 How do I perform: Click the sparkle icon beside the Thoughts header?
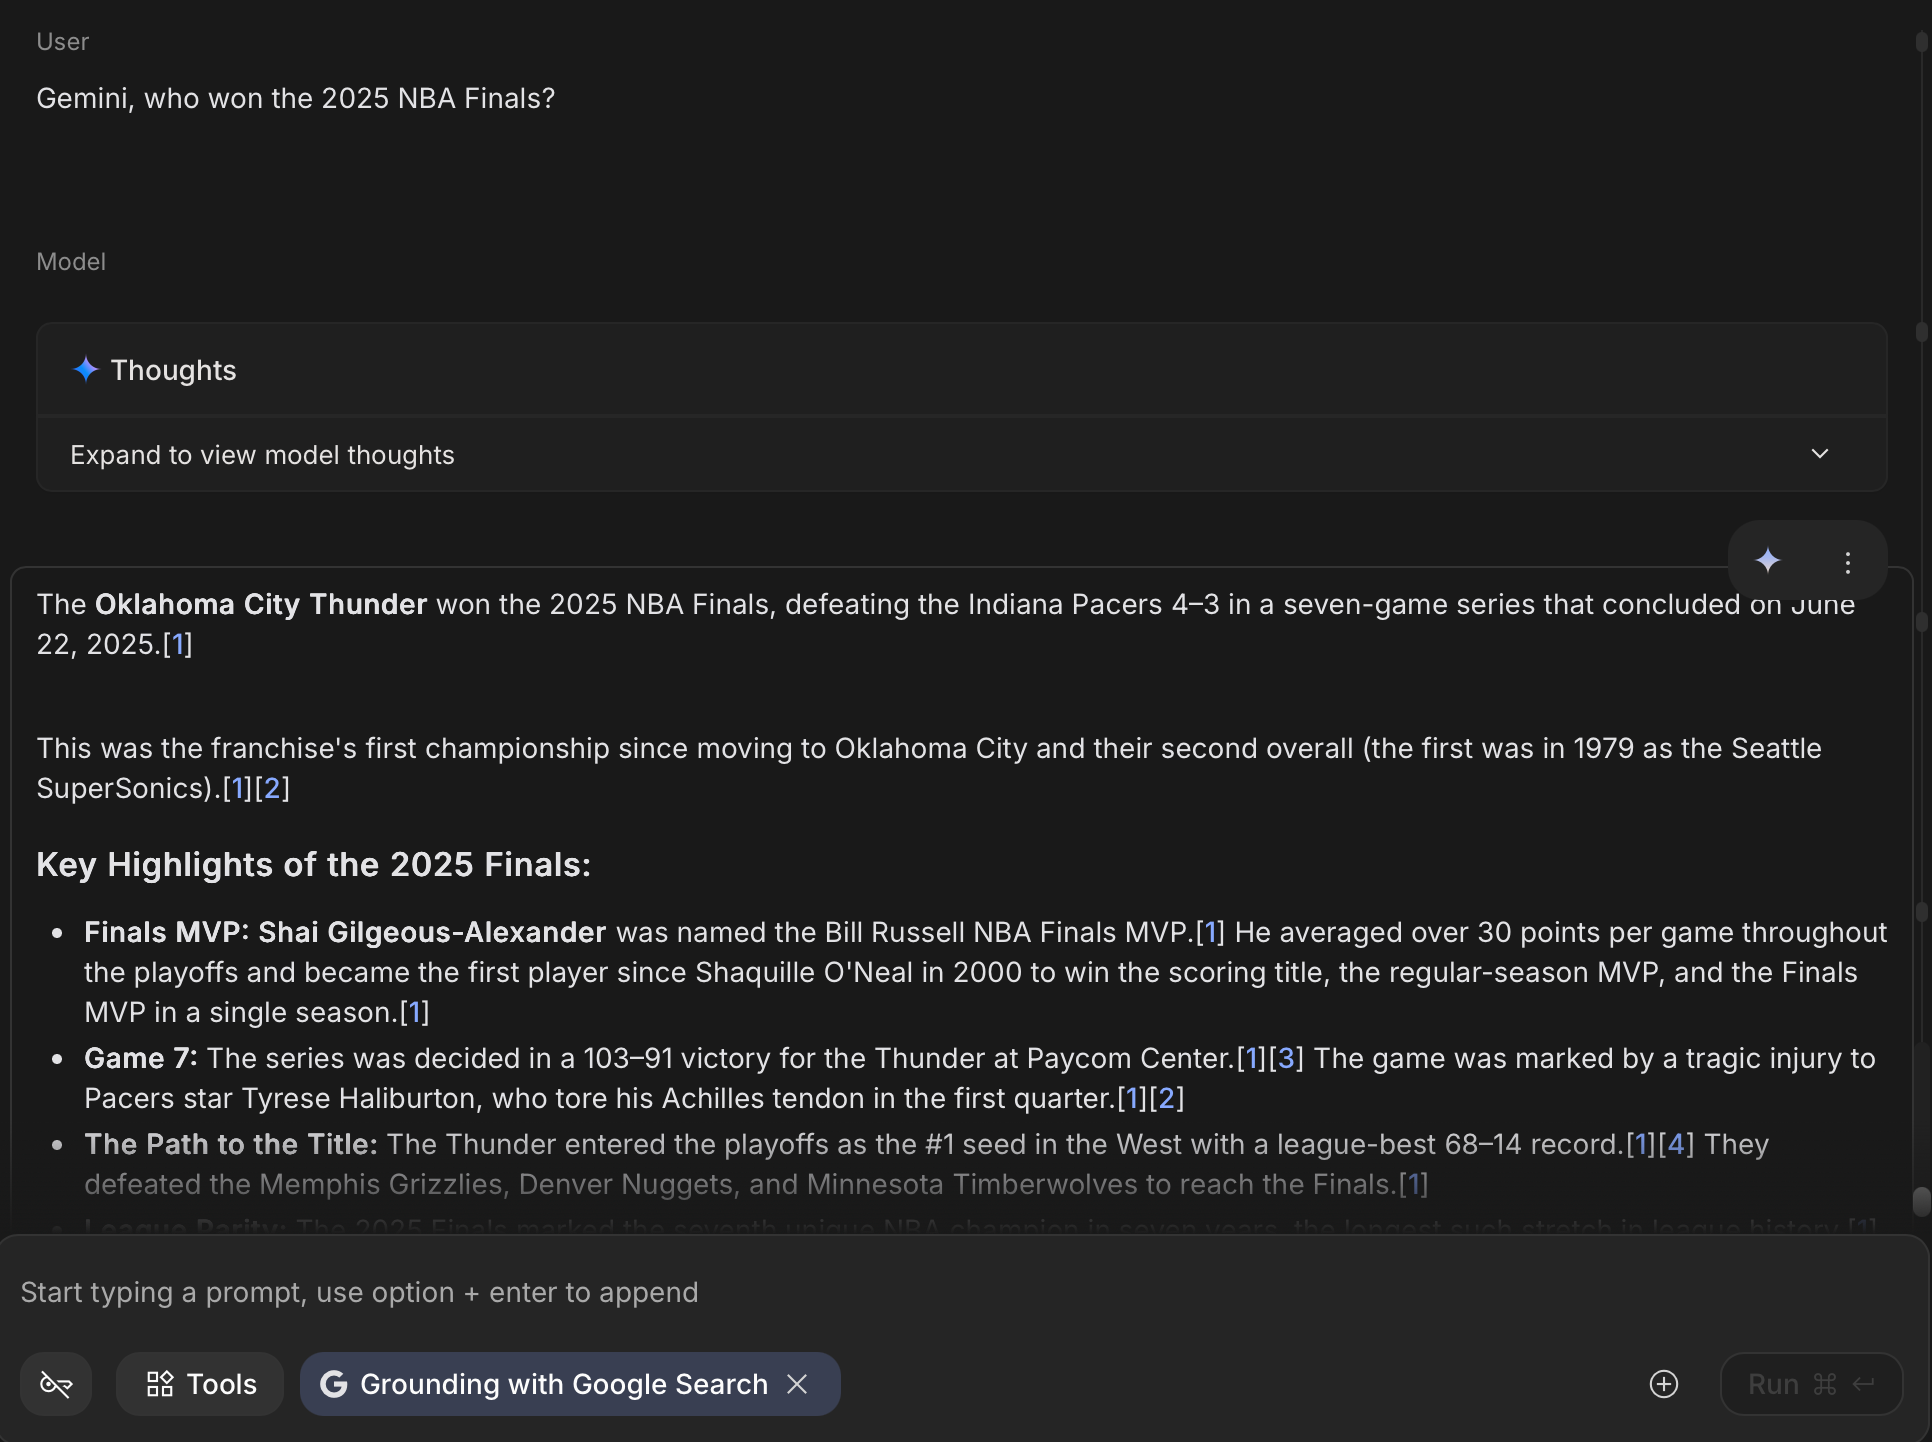(87, 369)
